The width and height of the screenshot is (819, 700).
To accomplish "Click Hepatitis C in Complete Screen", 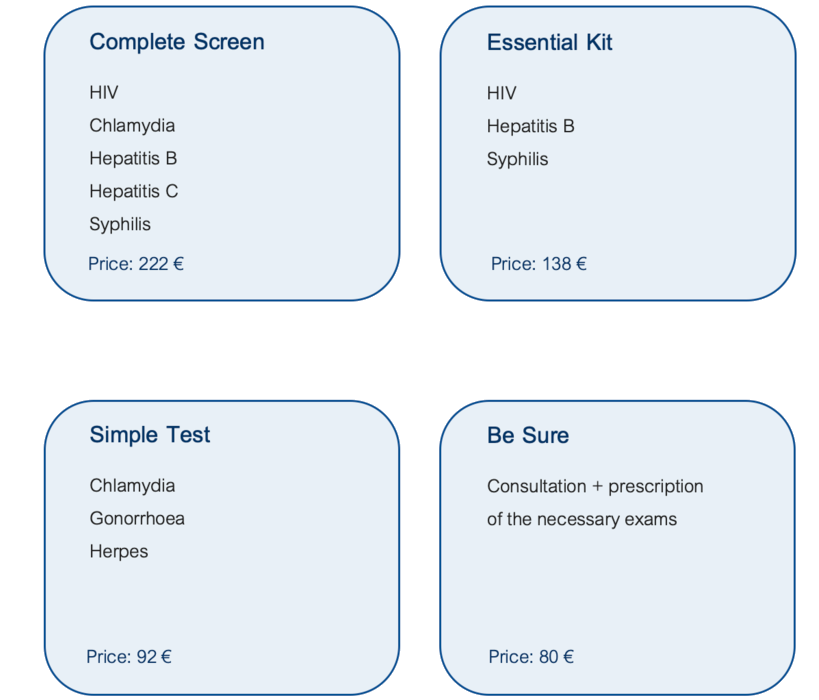I will click(x=134, y=191).
